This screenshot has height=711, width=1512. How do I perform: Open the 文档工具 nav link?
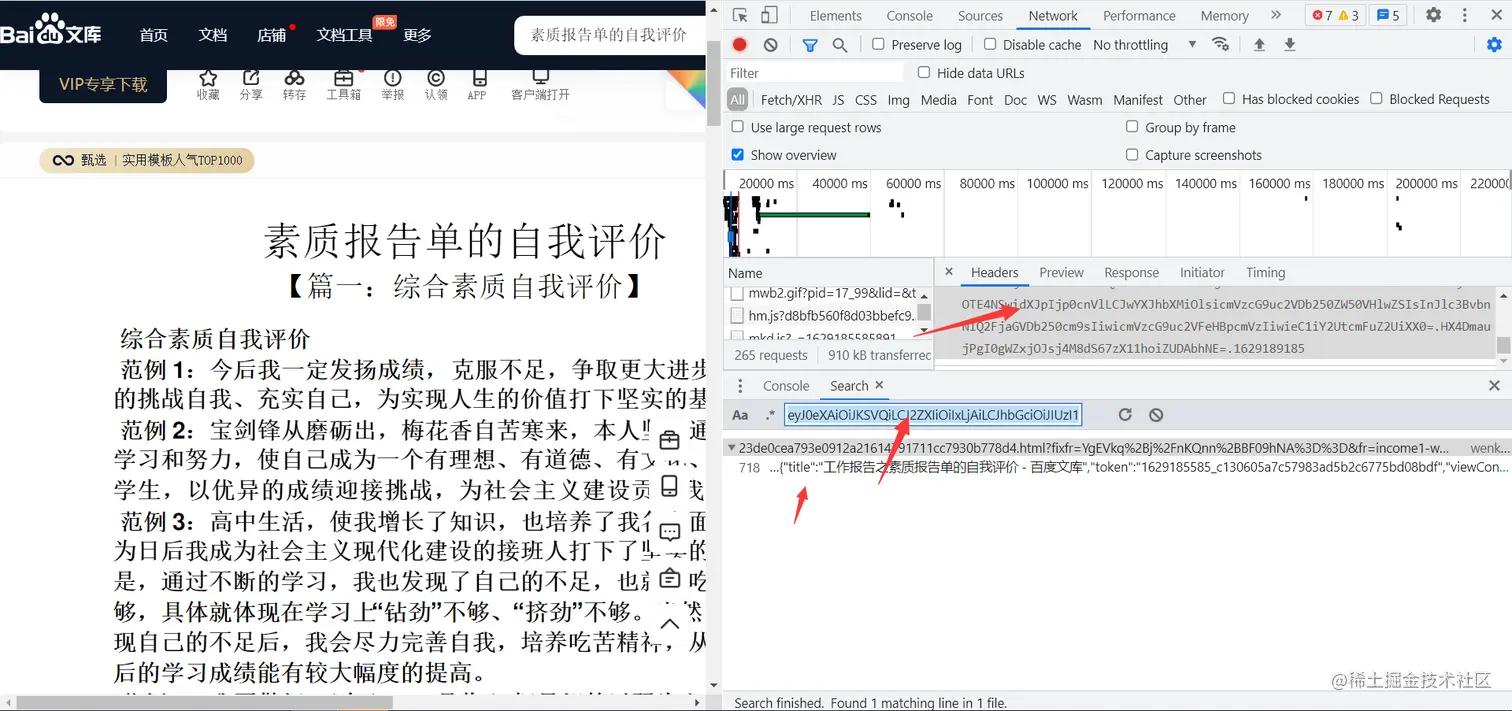(x=345, y=35)
